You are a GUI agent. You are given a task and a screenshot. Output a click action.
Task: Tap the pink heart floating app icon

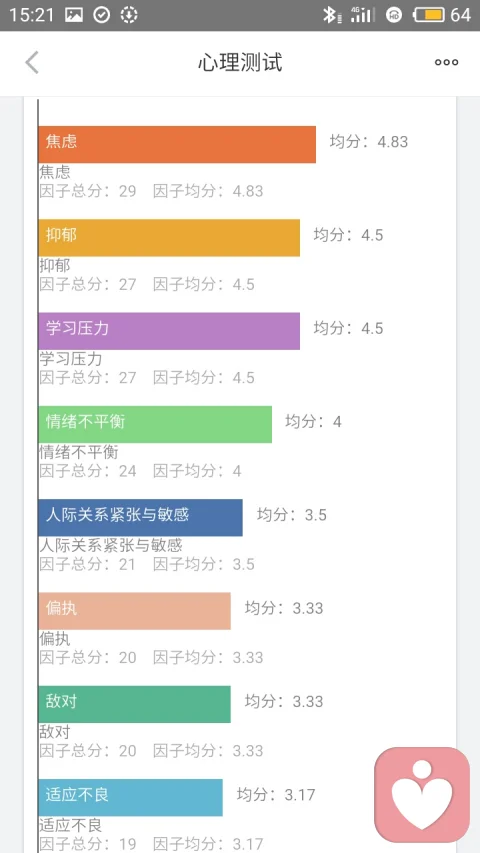point(422,795)
